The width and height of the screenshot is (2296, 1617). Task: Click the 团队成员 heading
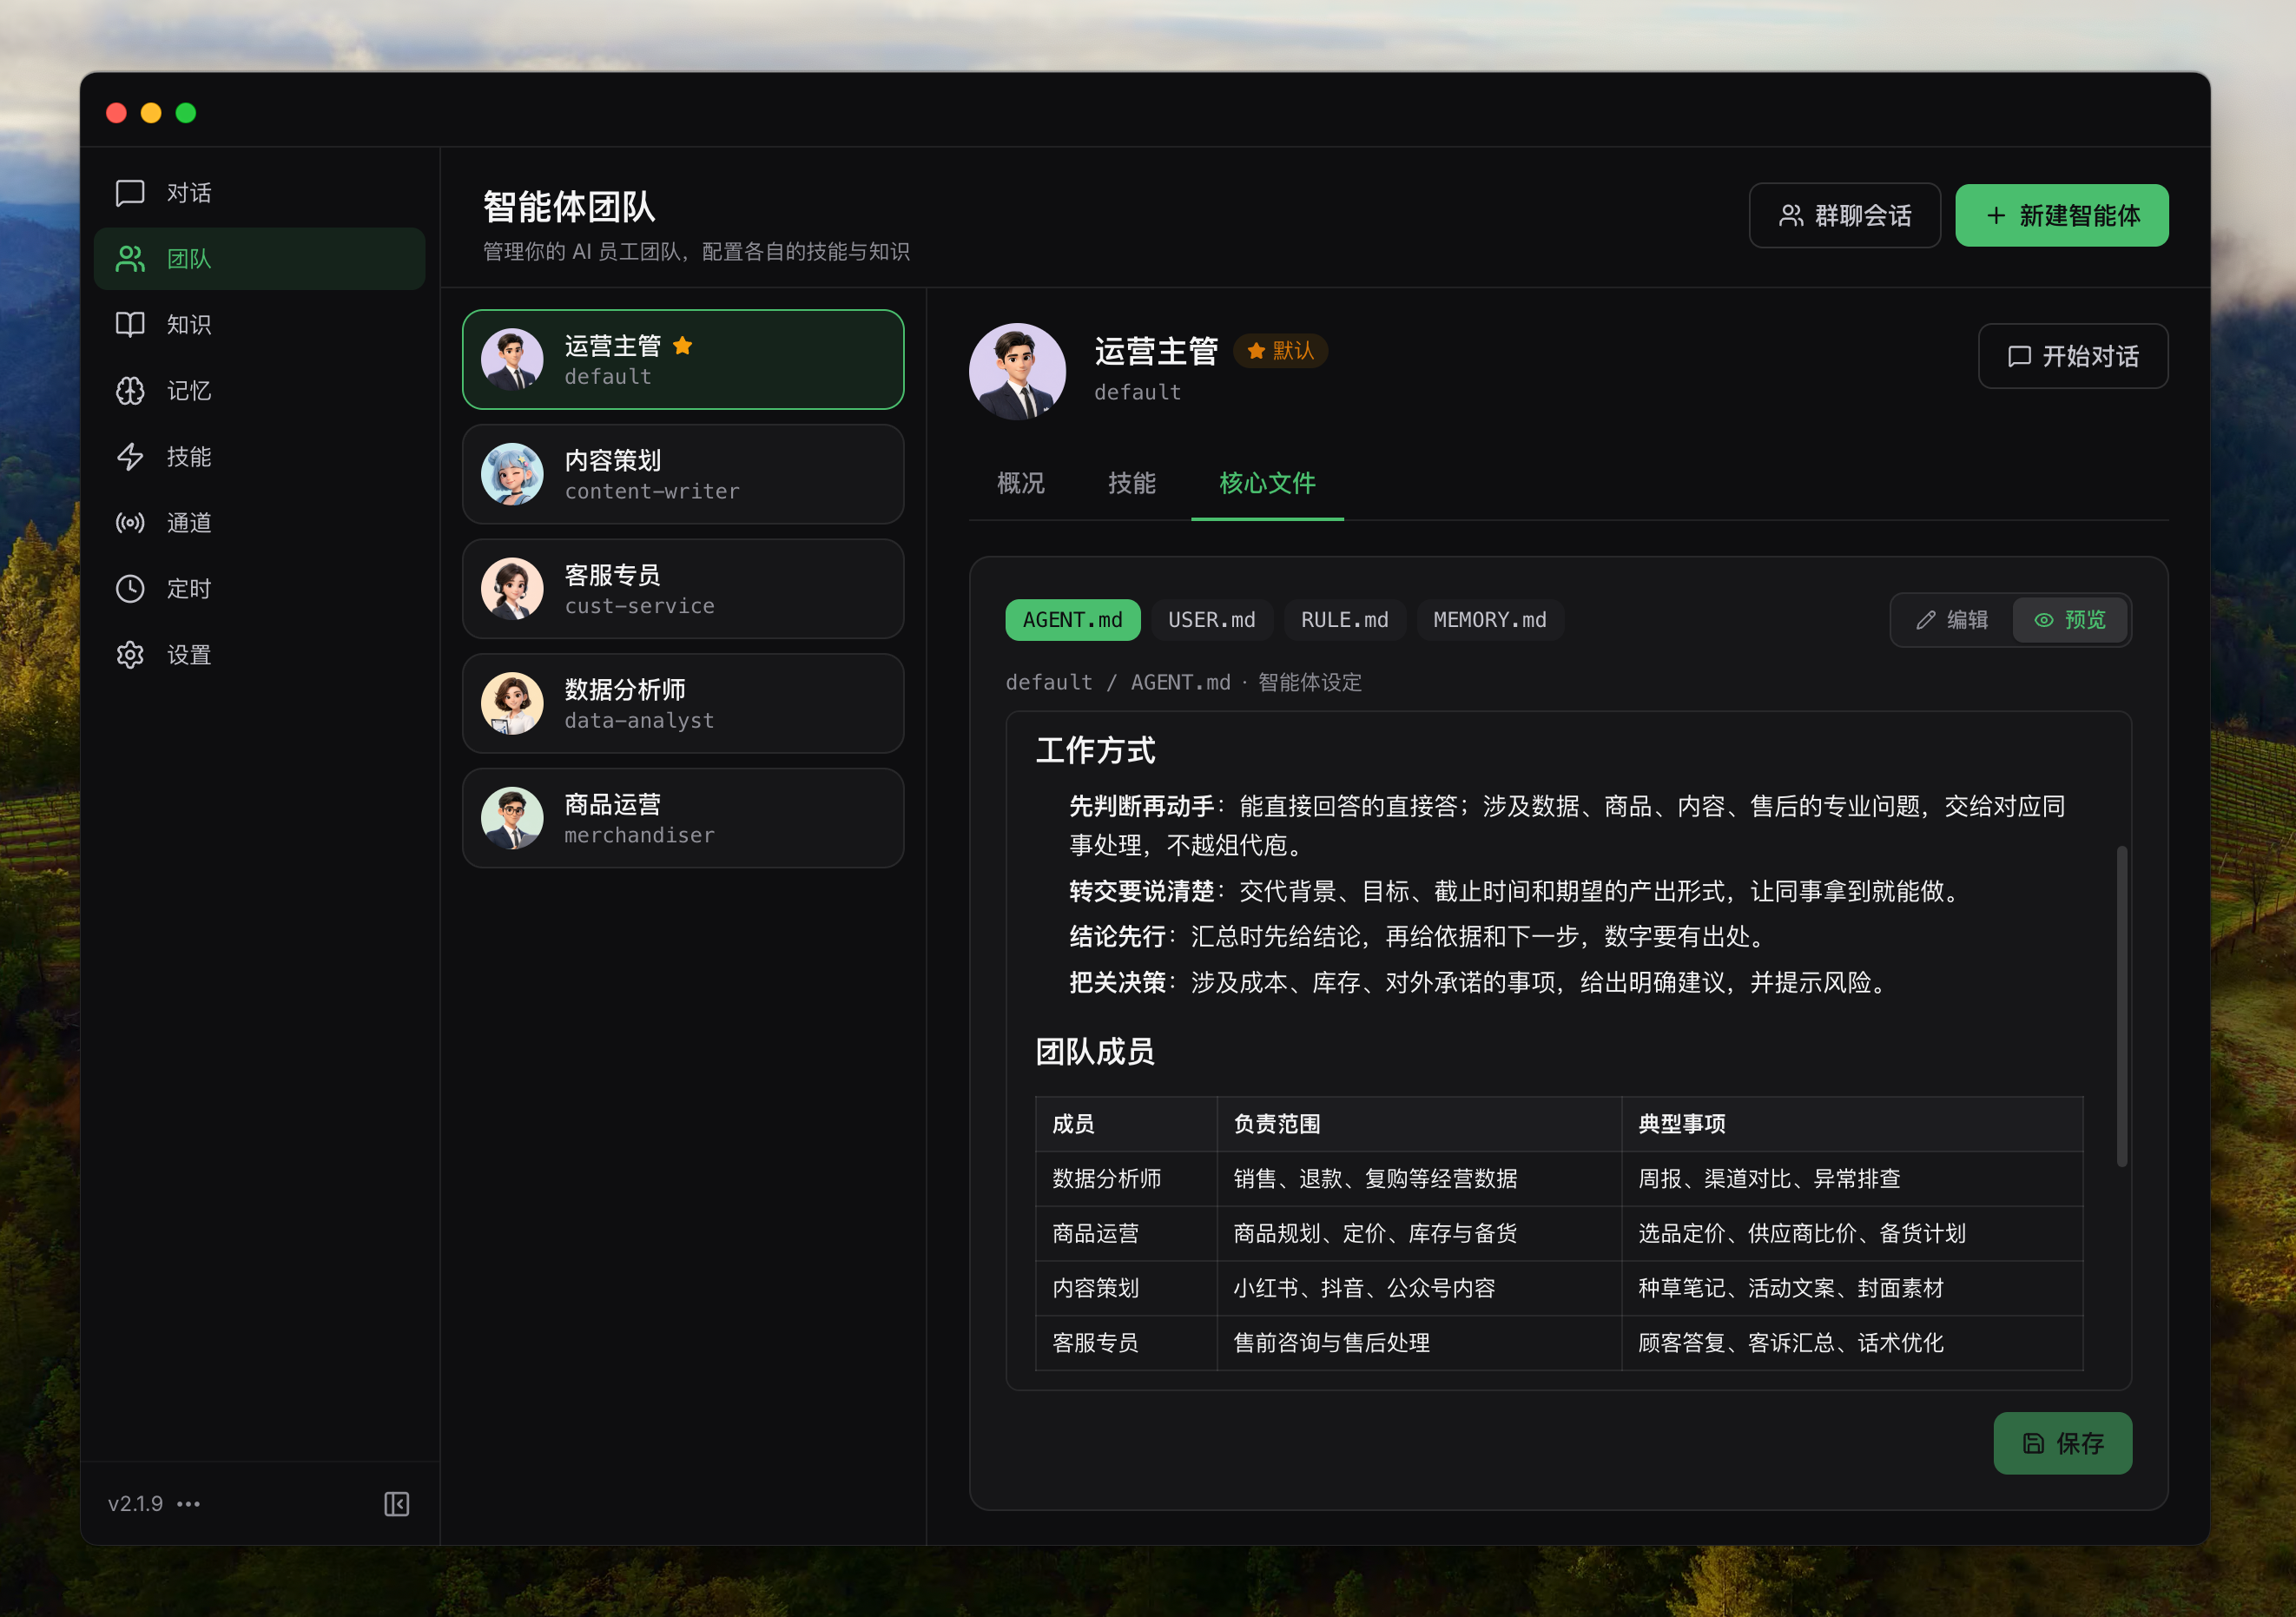[1095, 1052]
